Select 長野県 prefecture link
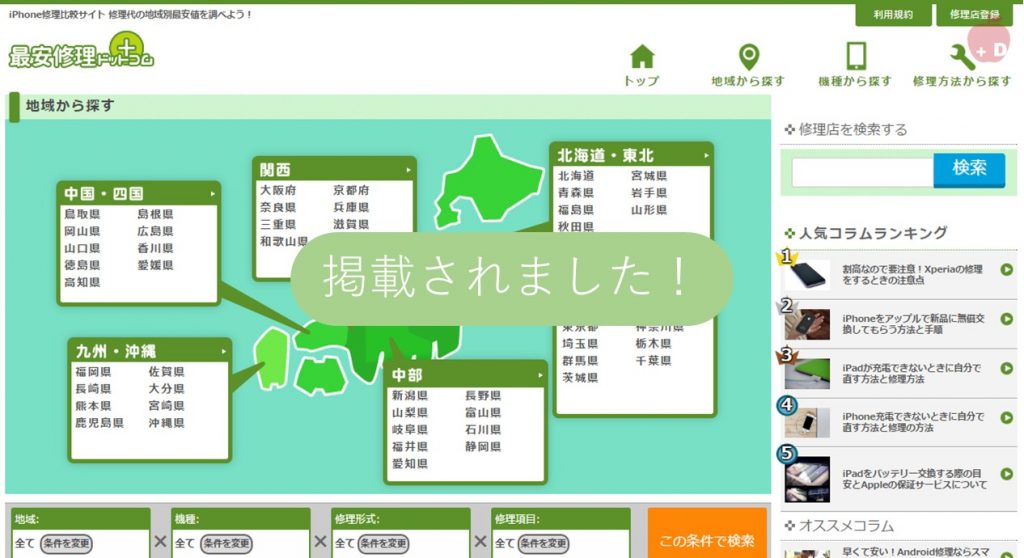1024x558 pixels. 483,396
